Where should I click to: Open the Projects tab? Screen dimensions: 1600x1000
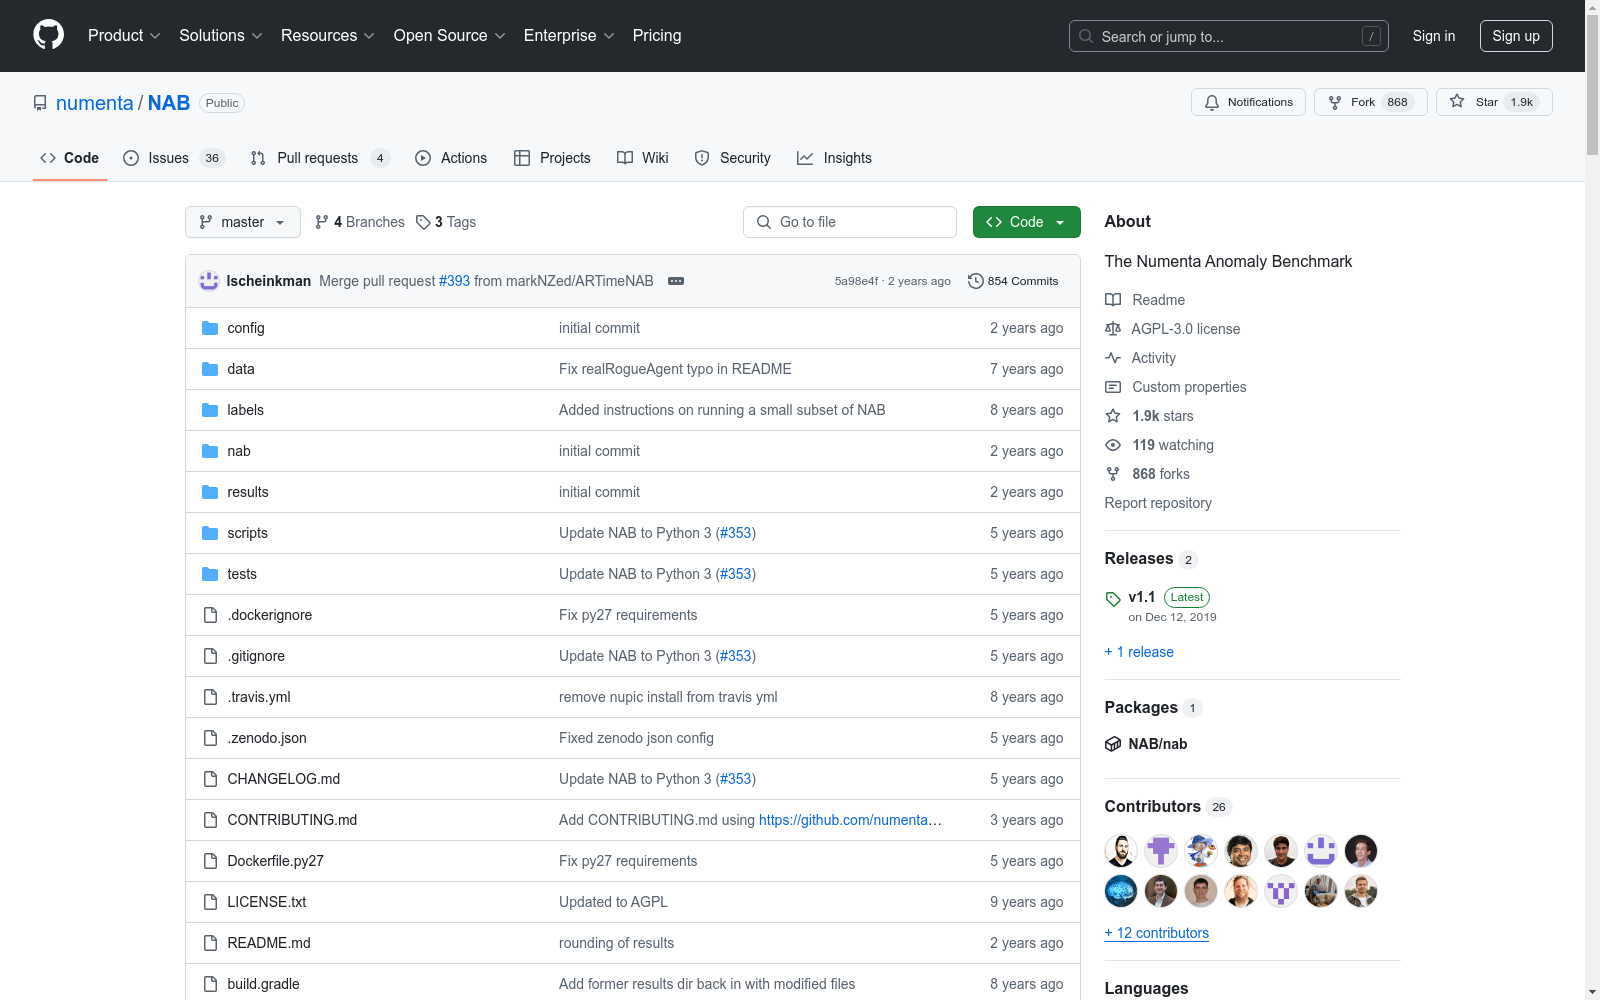coord(552,158)
